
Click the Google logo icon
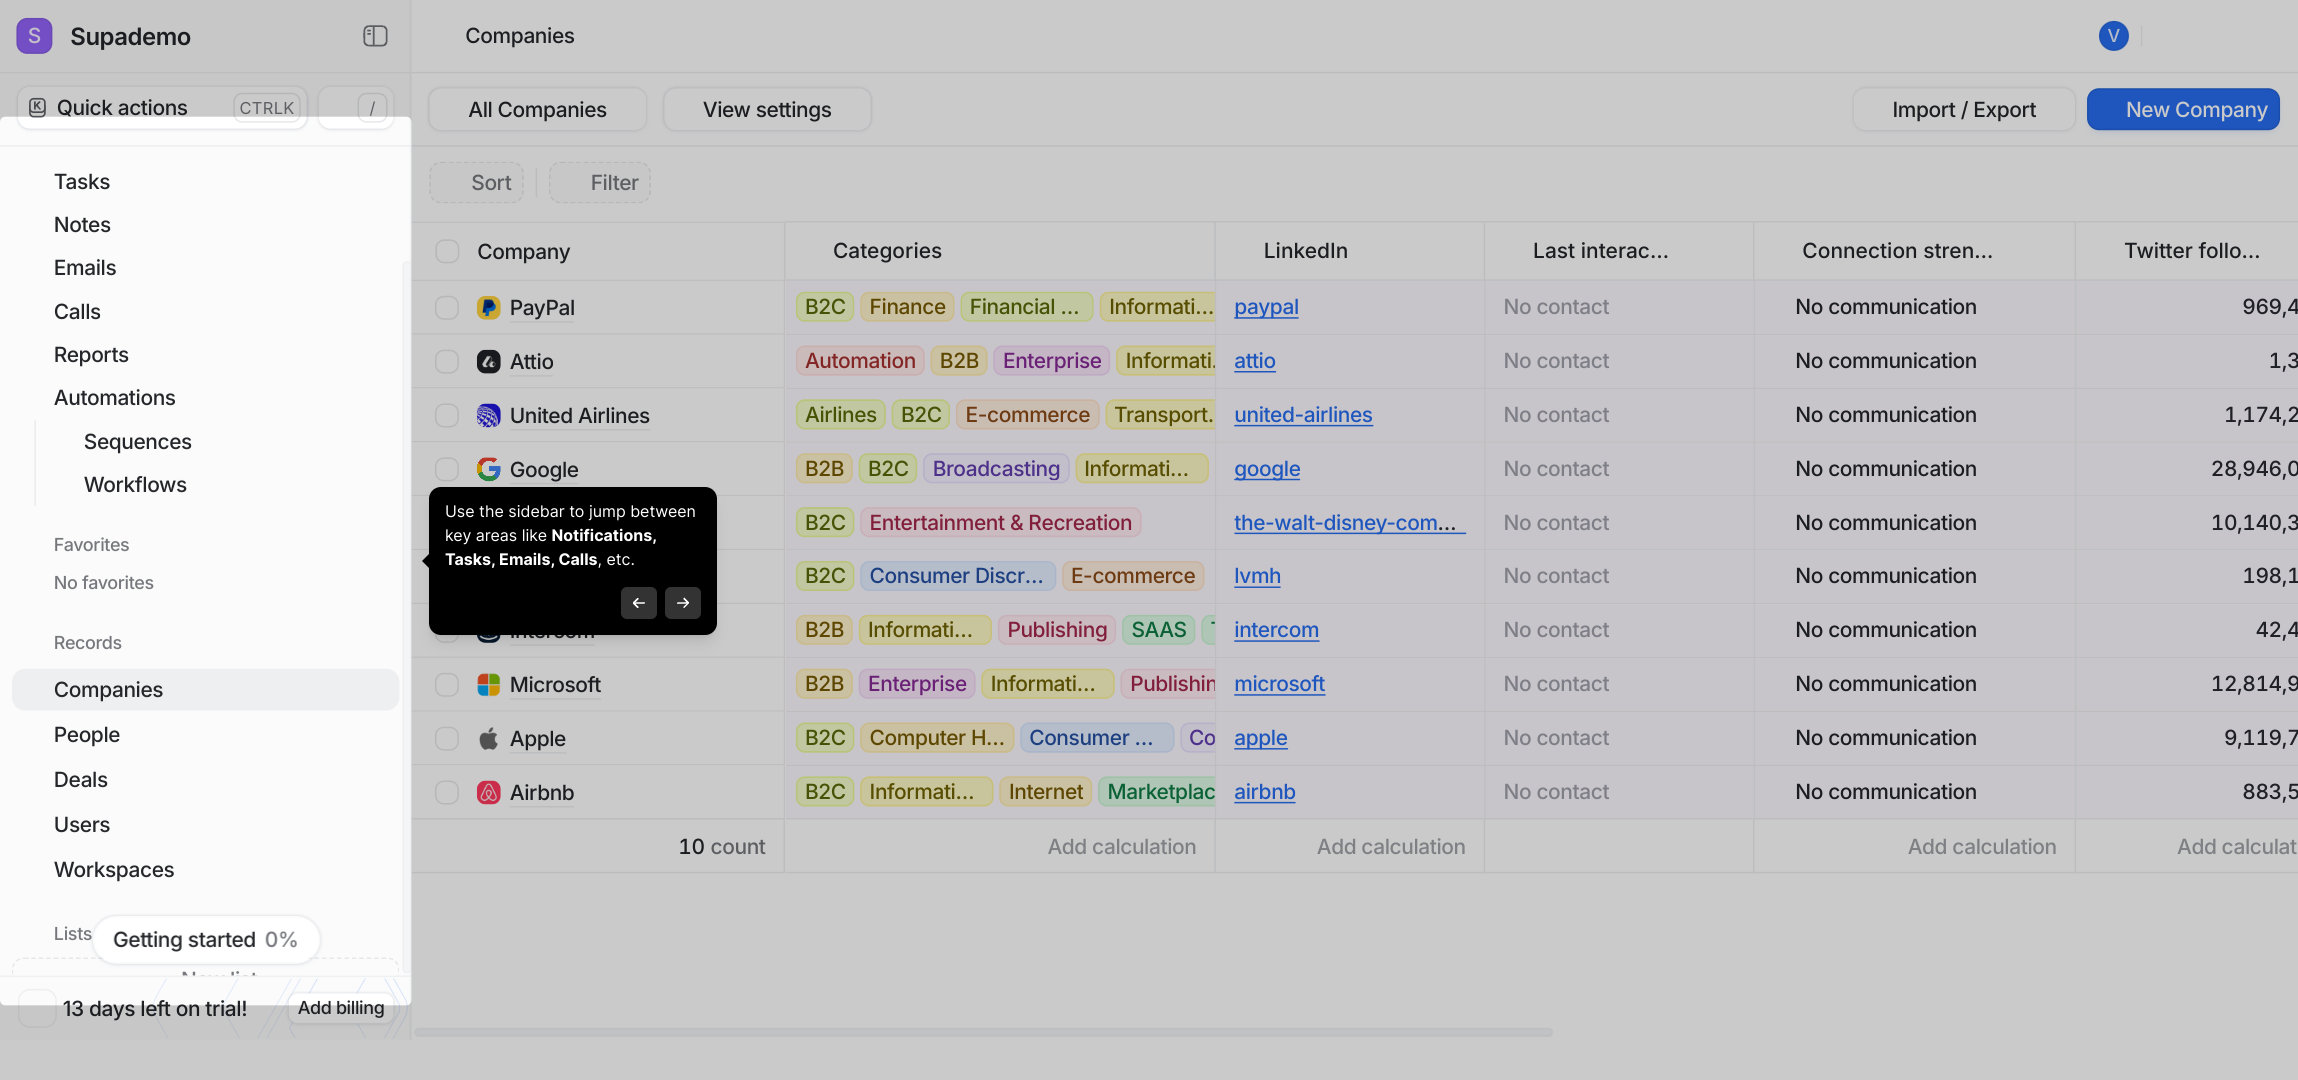click(488, 469)
